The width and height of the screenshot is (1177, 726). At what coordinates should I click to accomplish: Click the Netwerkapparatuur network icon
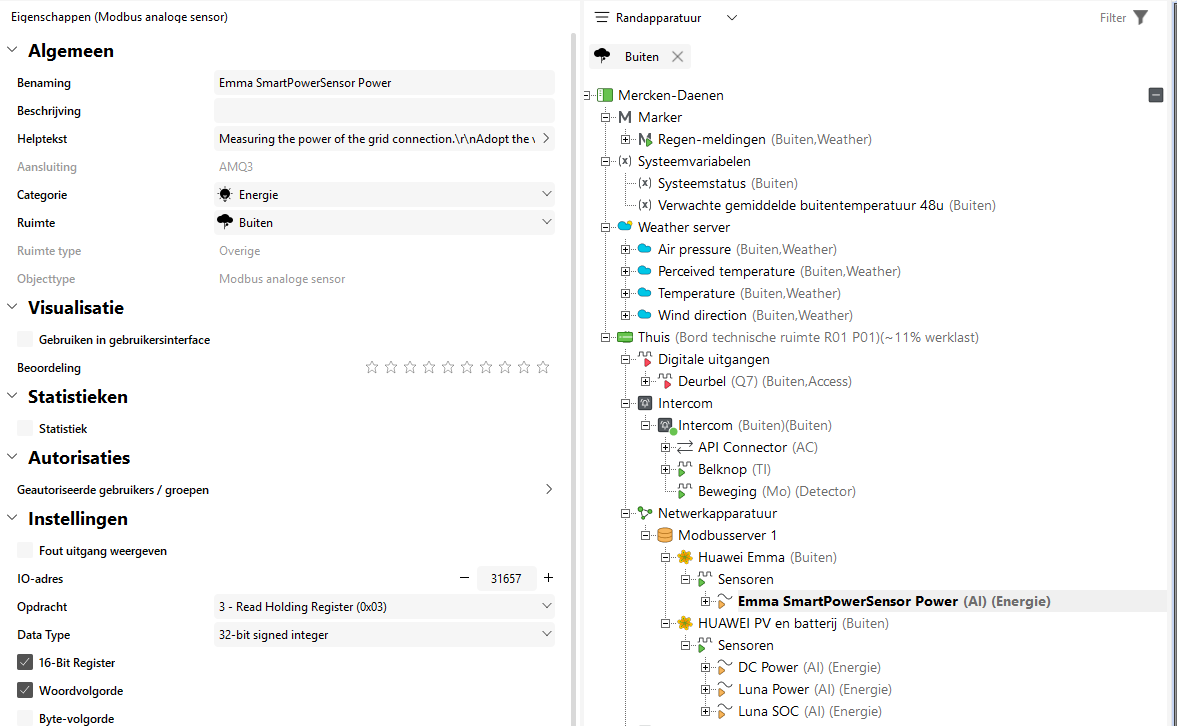pyautogui.click(x=645, y=513)
